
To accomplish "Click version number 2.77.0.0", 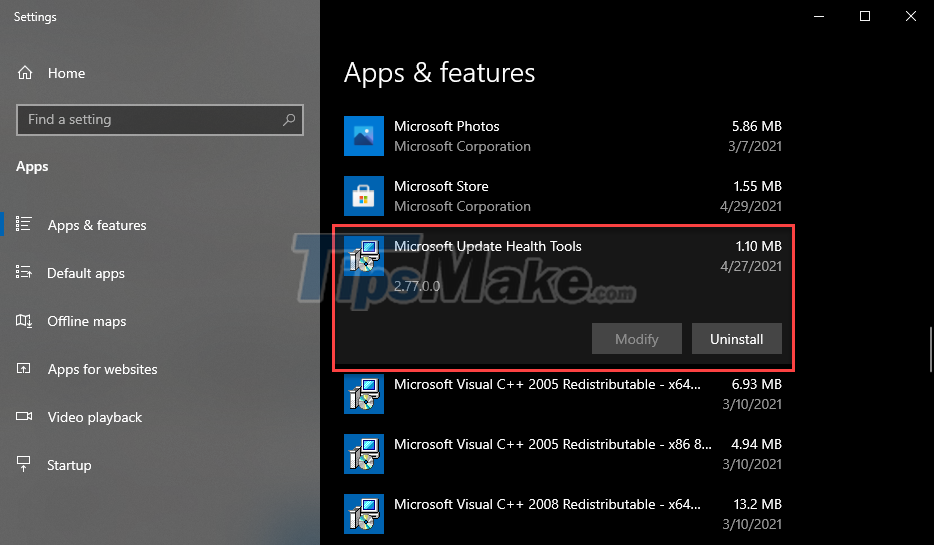I will [417, 286].
